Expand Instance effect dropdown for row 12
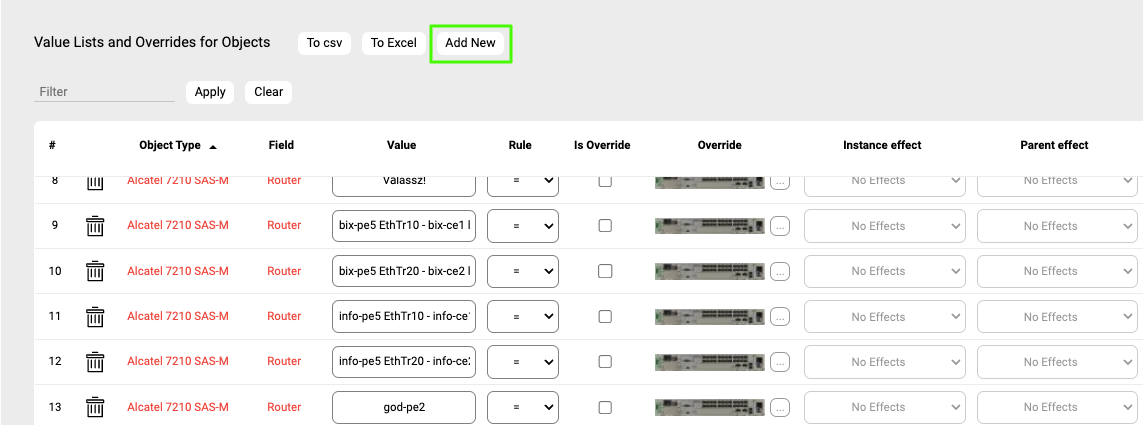The width and height of the screenshot is (1143, 425). 885,362
